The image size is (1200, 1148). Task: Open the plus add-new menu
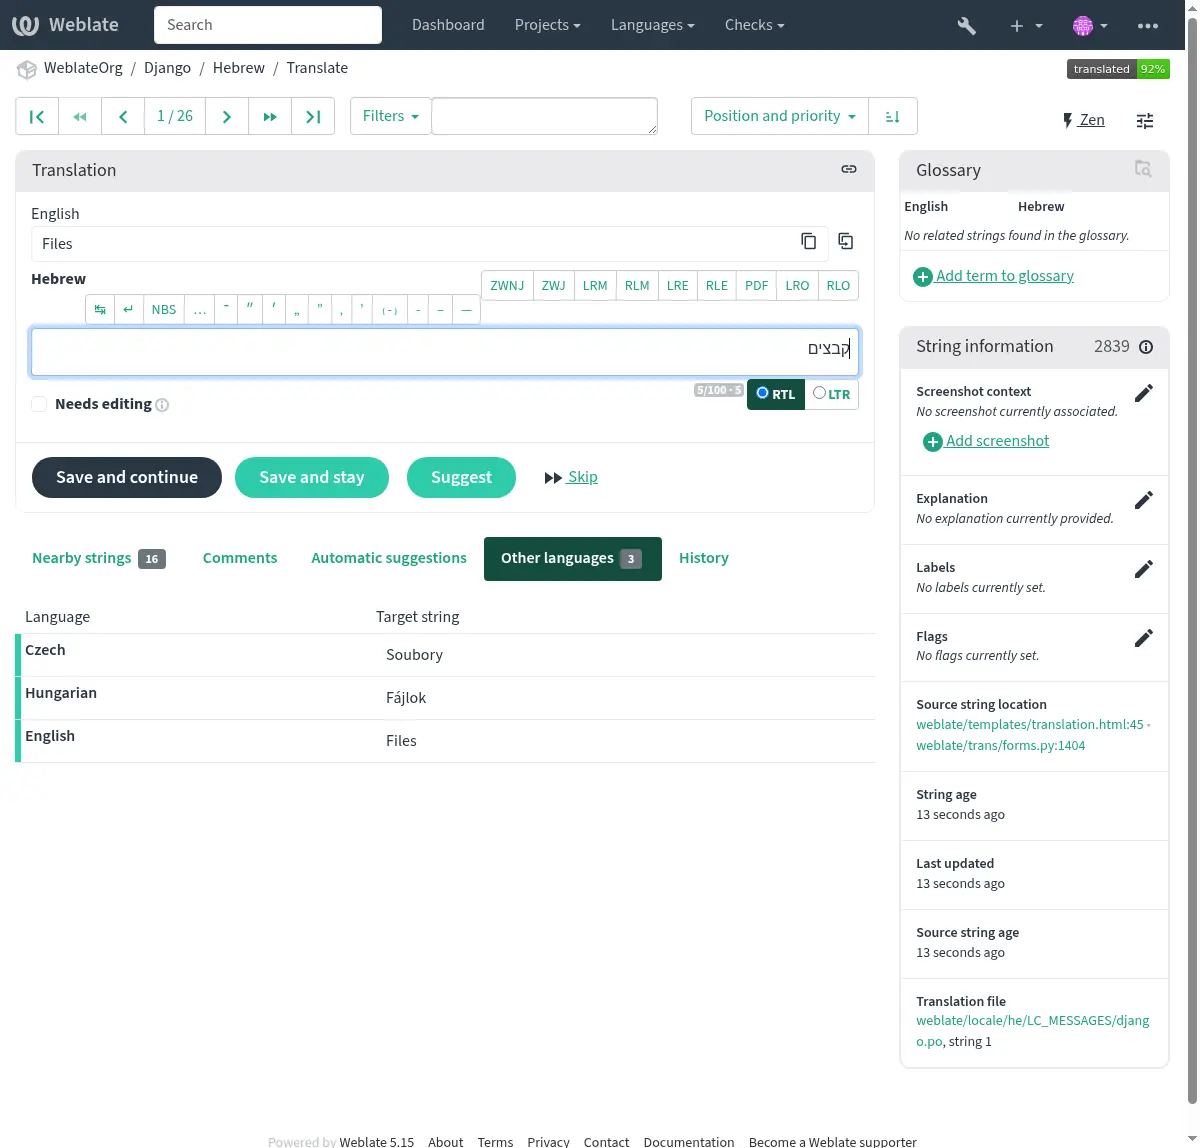click(x=1026, y=25)
